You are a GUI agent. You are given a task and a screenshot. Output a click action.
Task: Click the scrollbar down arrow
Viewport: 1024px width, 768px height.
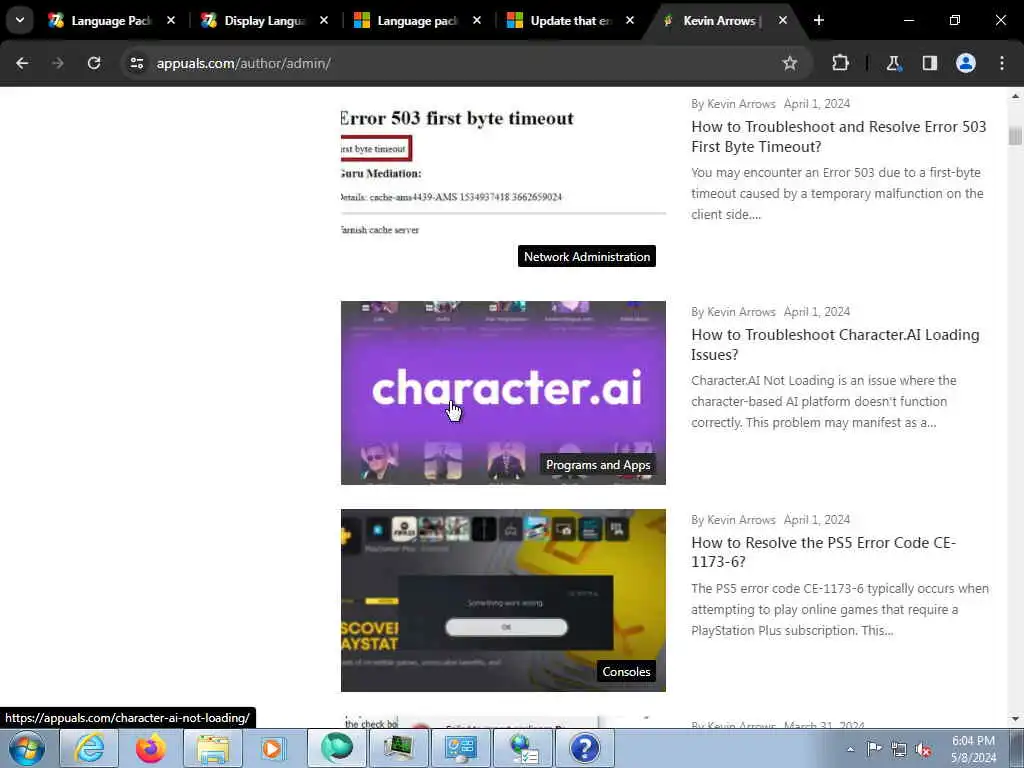click(1015, 719)
